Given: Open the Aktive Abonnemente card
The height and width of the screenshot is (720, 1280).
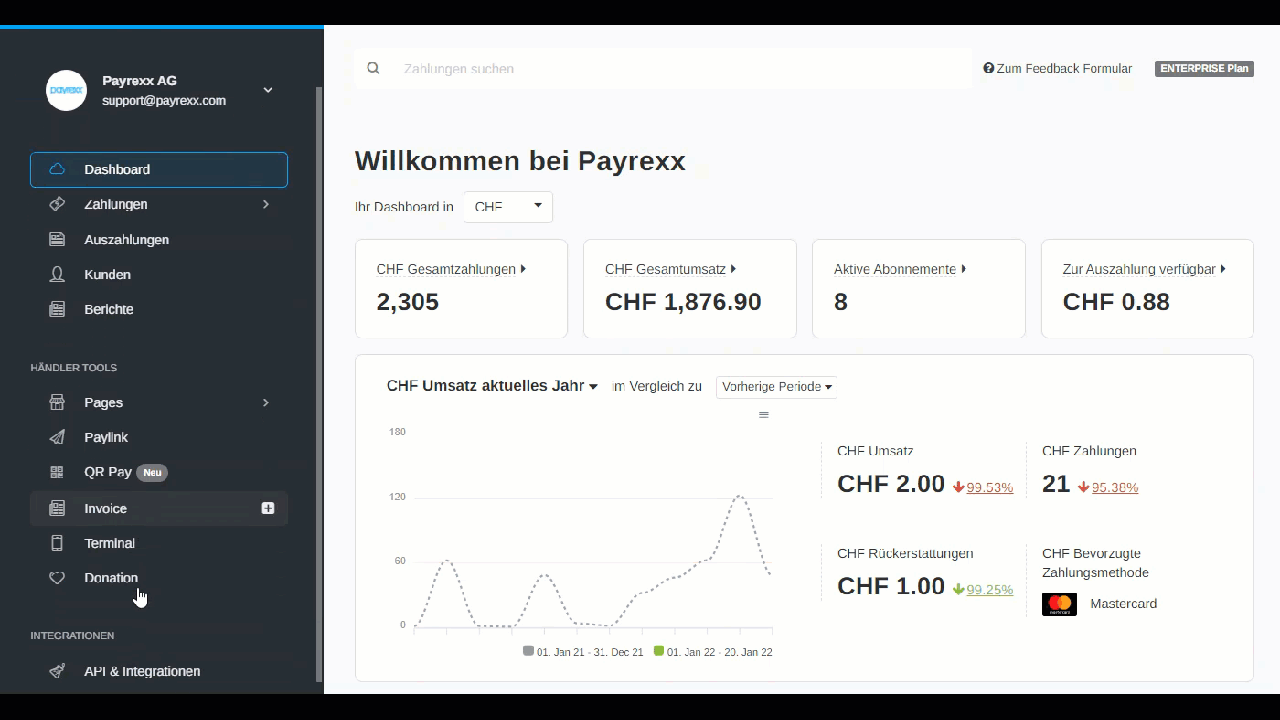Looking at the screenshot, I should click(x=919, y=289).
